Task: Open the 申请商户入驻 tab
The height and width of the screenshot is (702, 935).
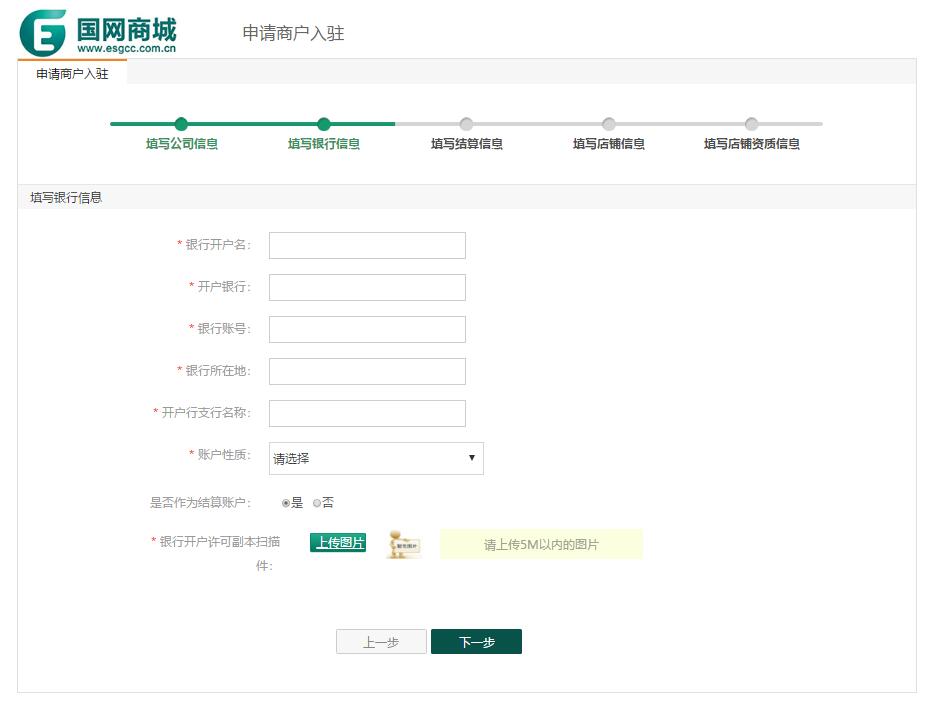Action: (72, 73)
